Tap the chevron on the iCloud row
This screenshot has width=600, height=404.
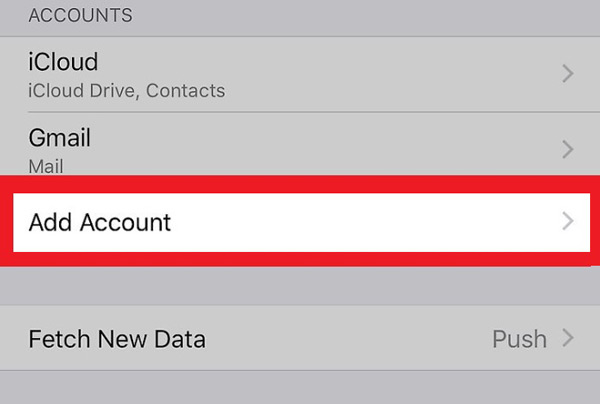(x=568, y=74)
